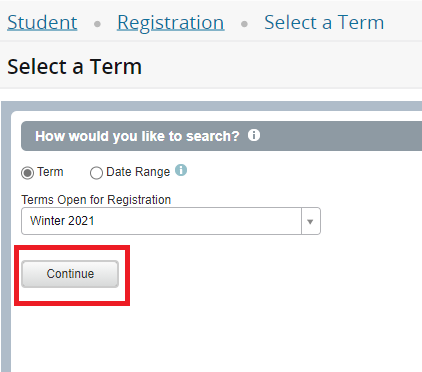Click the info icon beside search heading
422x372 pixels.
(254, 135)
